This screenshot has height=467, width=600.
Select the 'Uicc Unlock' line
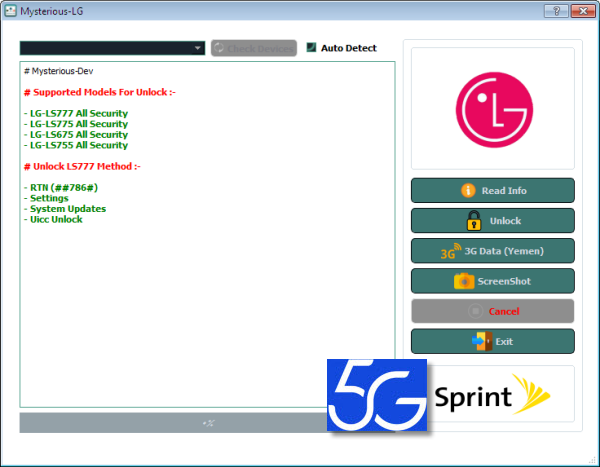[x=53, y=219]
